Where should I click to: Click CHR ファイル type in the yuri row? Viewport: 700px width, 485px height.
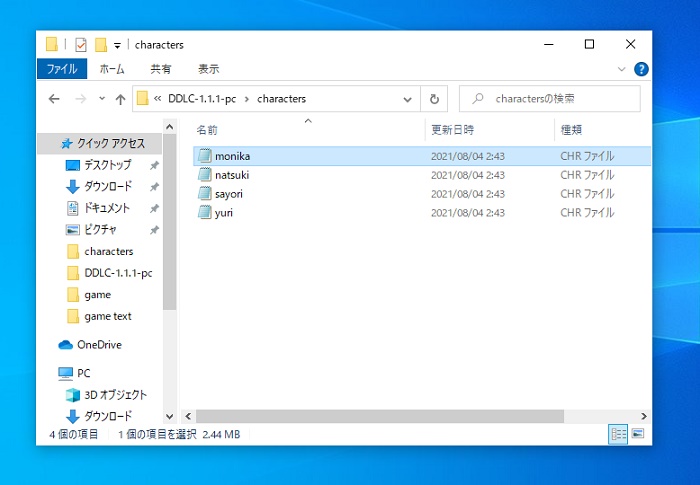click(587, 213)
